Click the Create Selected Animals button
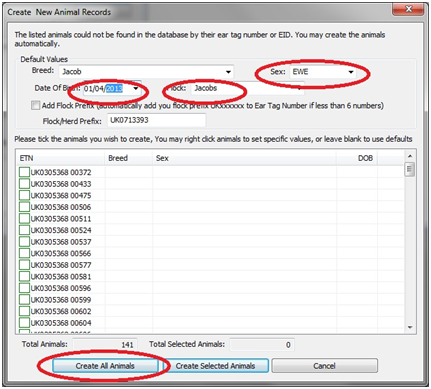 (x=215, y=366)
